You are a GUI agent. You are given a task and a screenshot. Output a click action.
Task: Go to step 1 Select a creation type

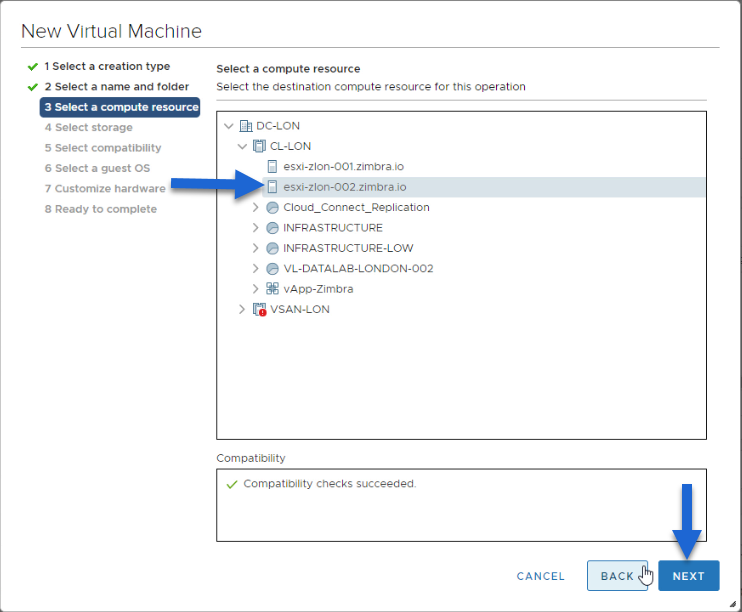(107, 66)
